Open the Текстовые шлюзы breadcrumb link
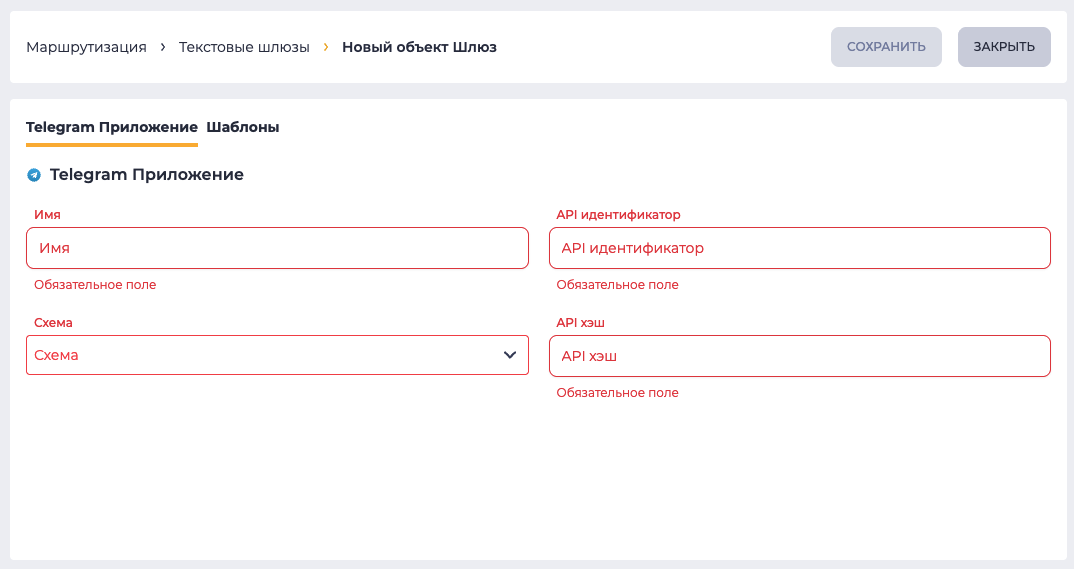 pos(244,47)
